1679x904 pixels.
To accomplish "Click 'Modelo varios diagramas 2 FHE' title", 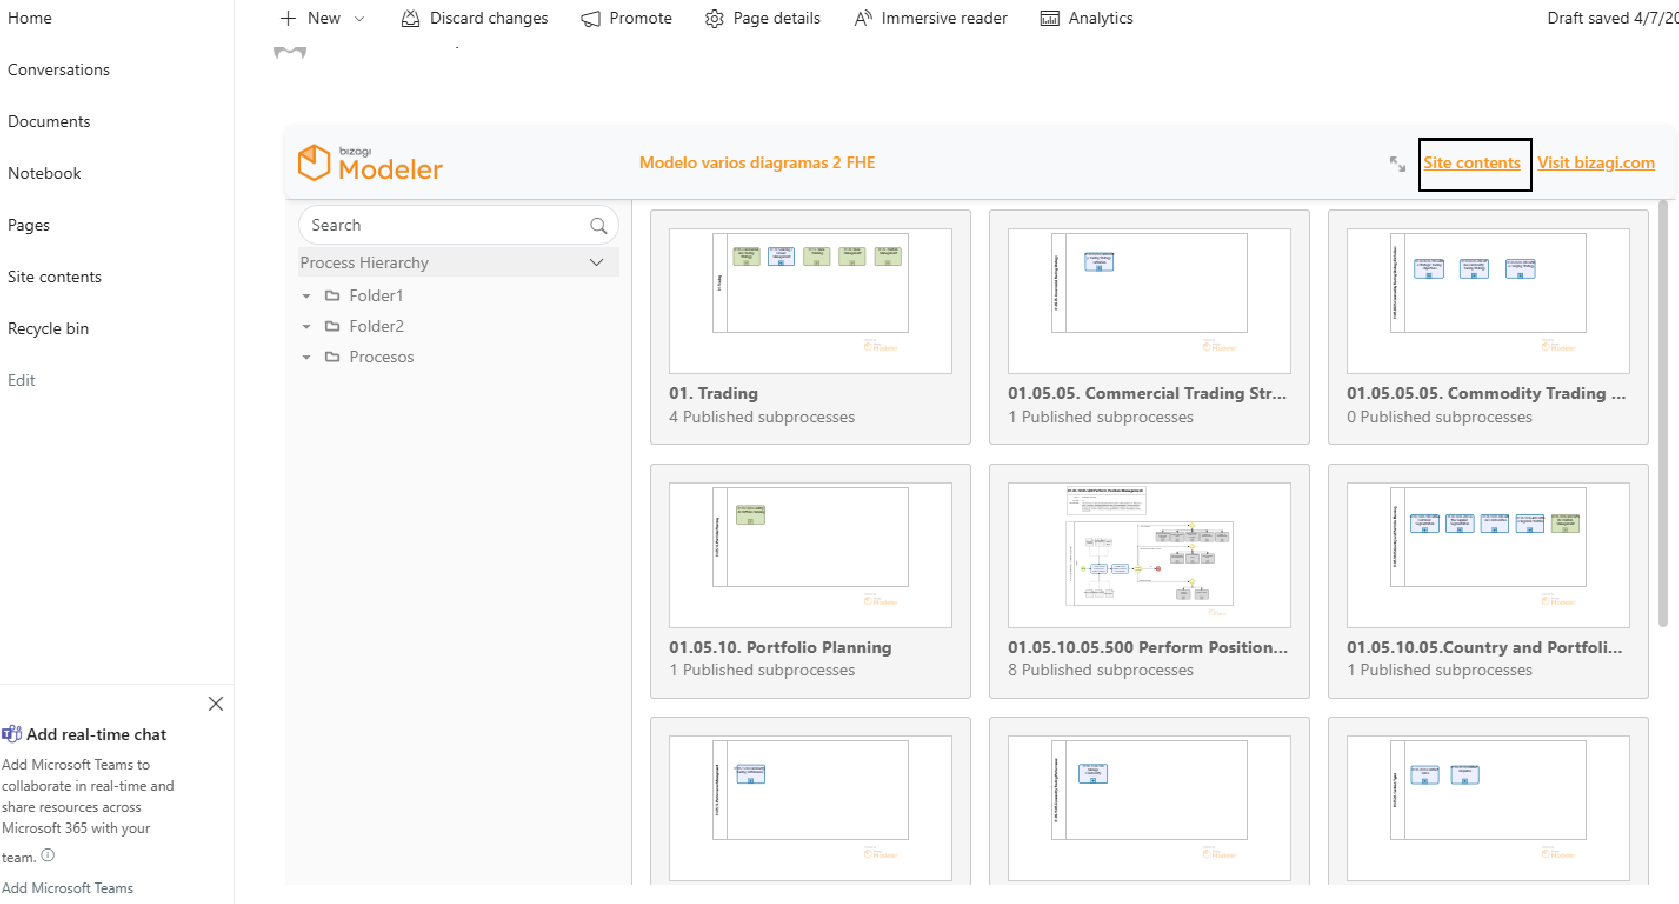I will point(757,163).
